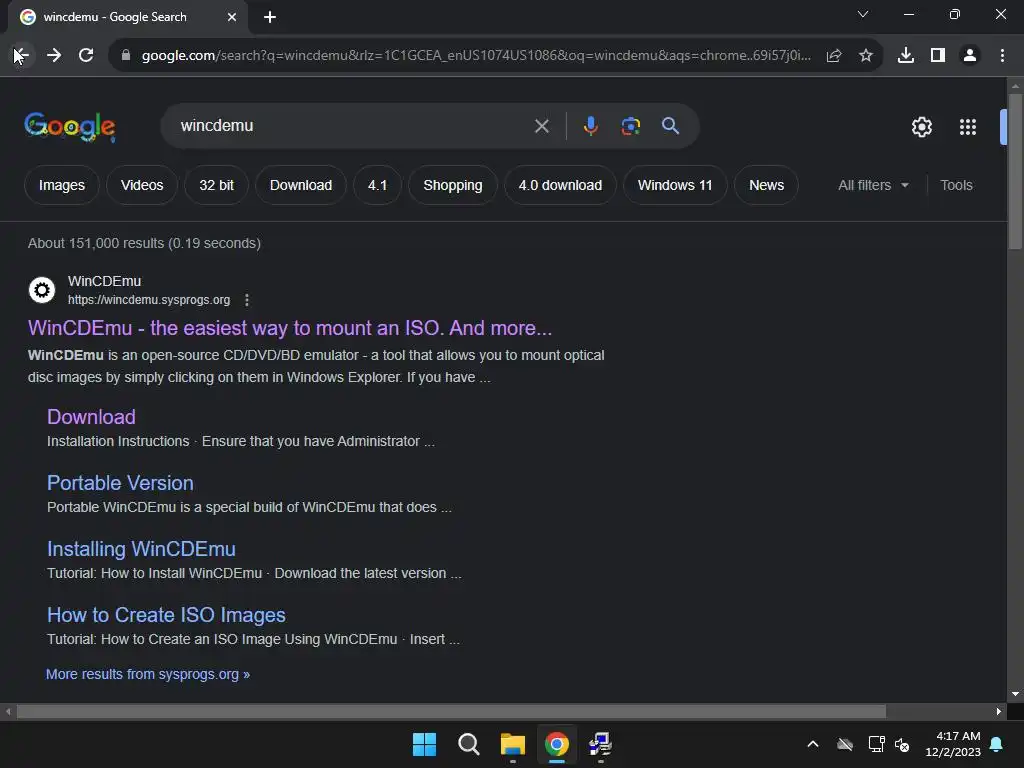Screen dimensions: 1024x768
Task: Open the Installing WinCDEmu sitelink
Action: pyautogui.click(x=141, y=549)
